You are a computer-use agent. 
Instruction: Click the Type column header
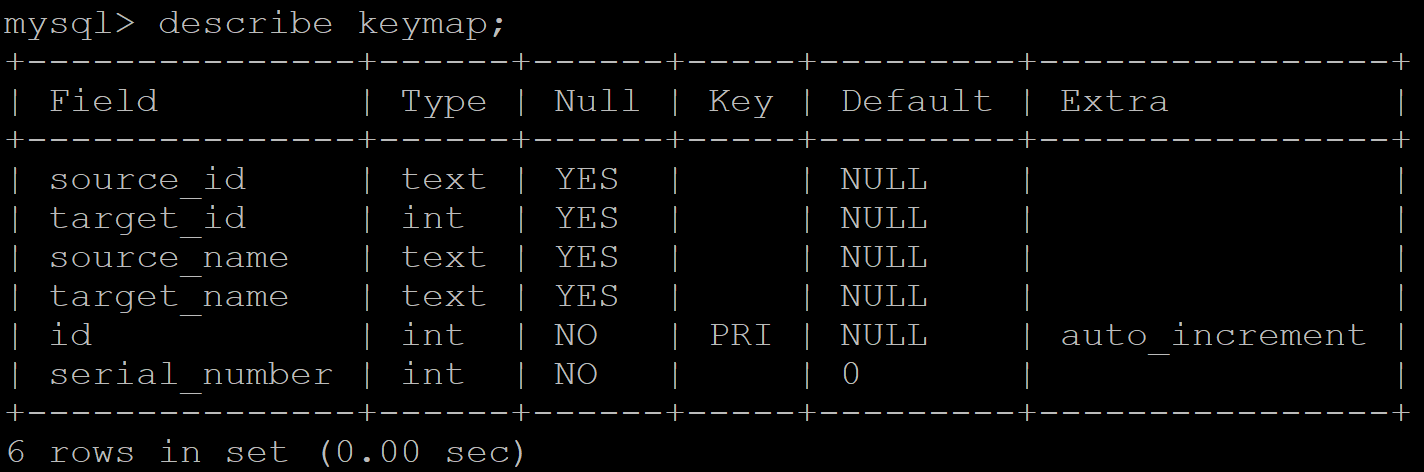[x=444, y=101]
